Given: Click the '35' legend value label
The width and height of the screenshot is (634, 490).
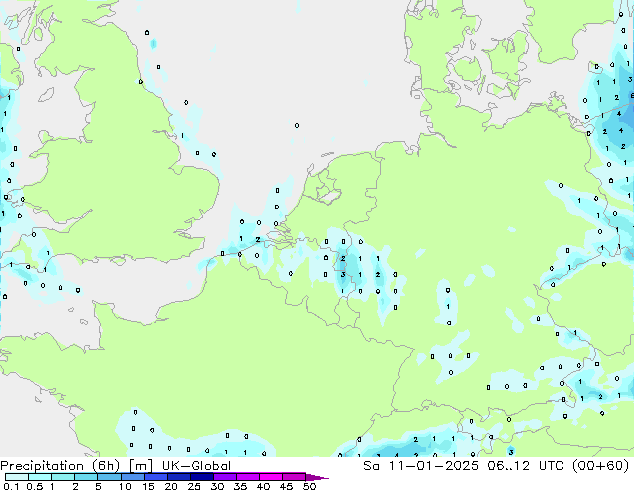Looking at the screenshot, I should 240,486.
